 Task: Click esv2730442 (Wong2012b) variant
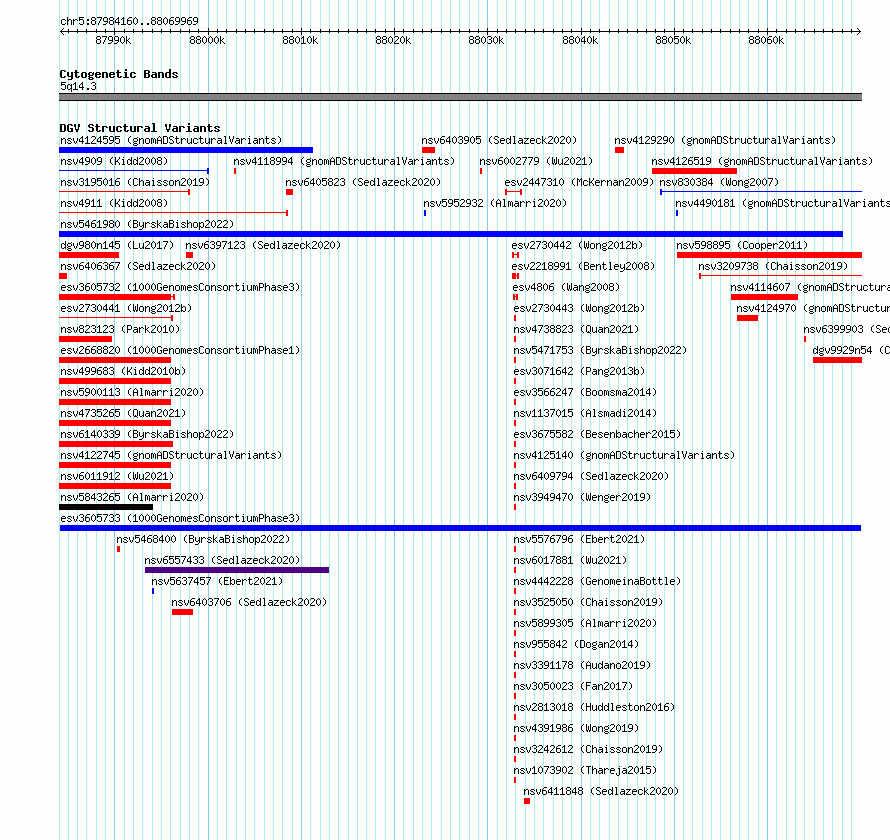(x=577, y=245)
